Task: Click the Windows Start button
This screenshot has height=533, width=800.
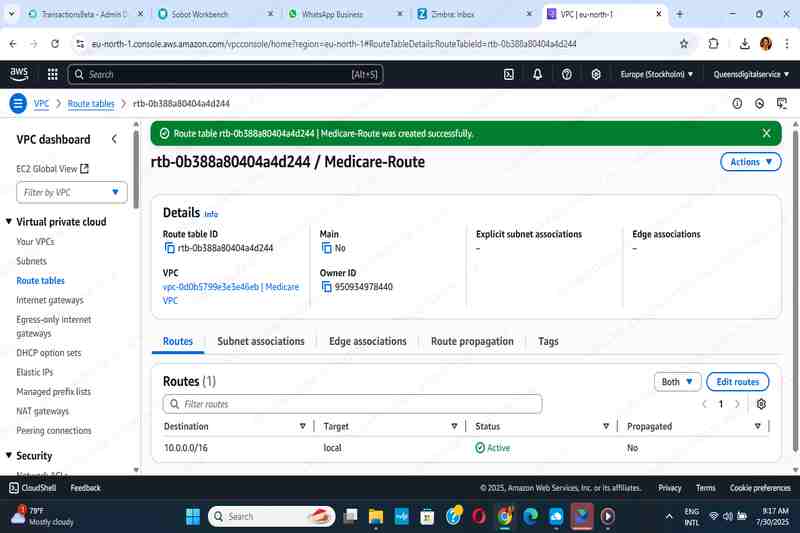Action: point(193,516)
